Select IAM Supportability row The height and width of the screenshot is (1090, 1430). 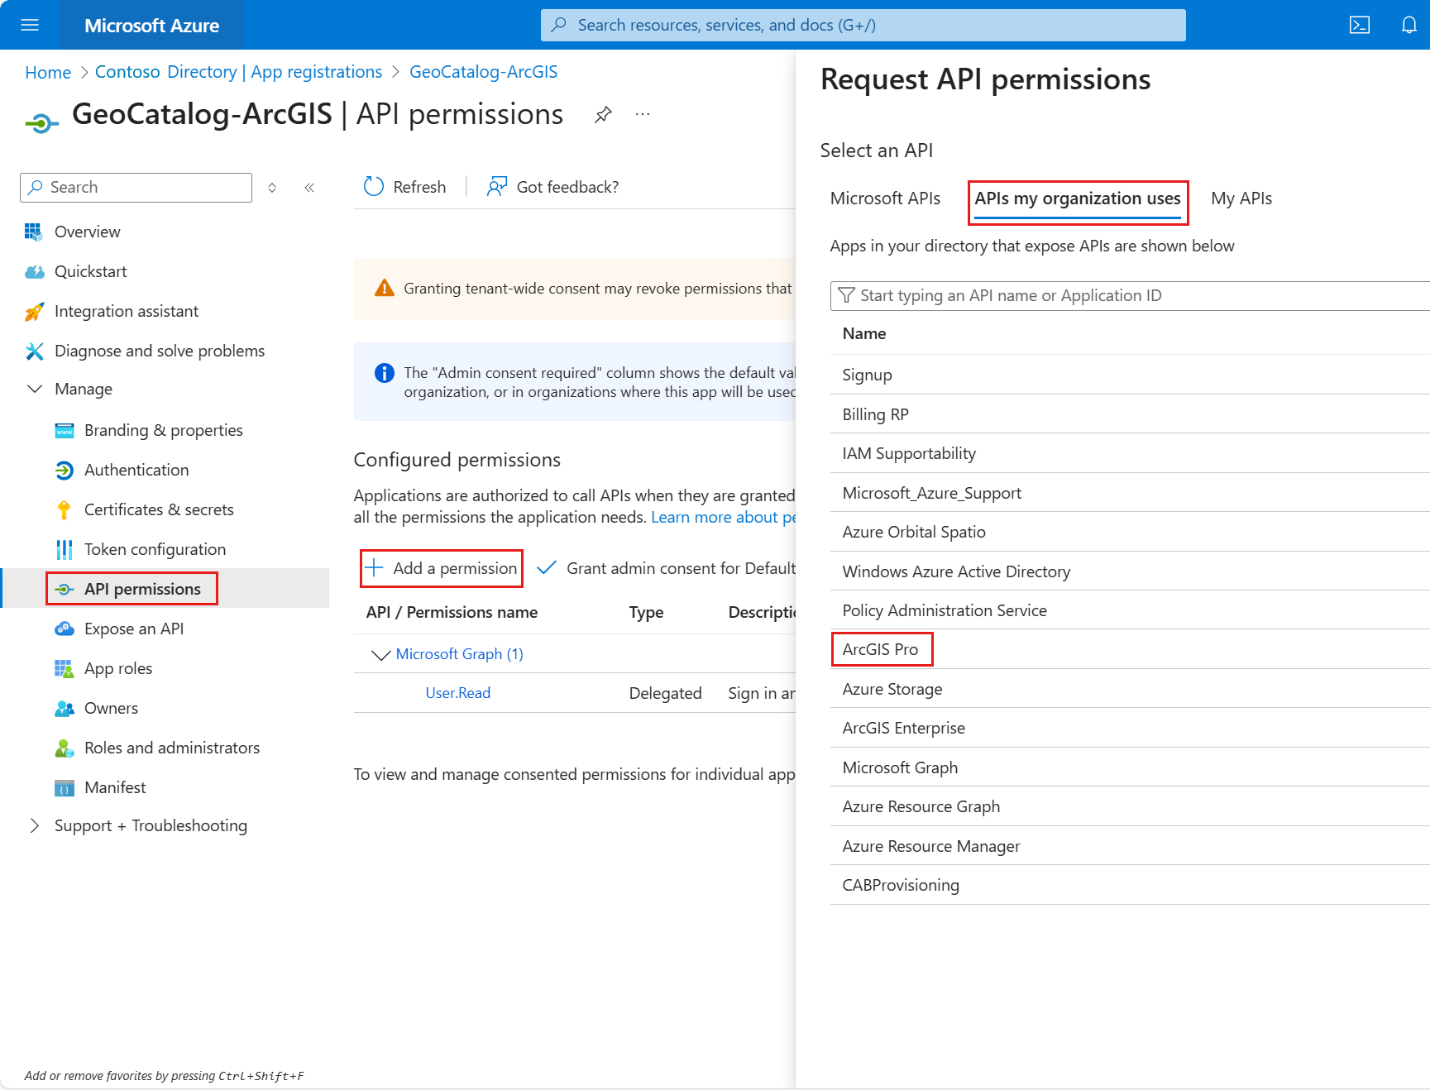pos(1130,453)
